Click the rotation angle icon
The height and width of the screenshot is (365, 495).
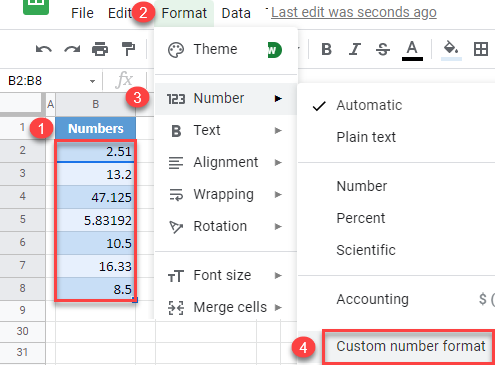pyautogui.click(x=176, y=227)
